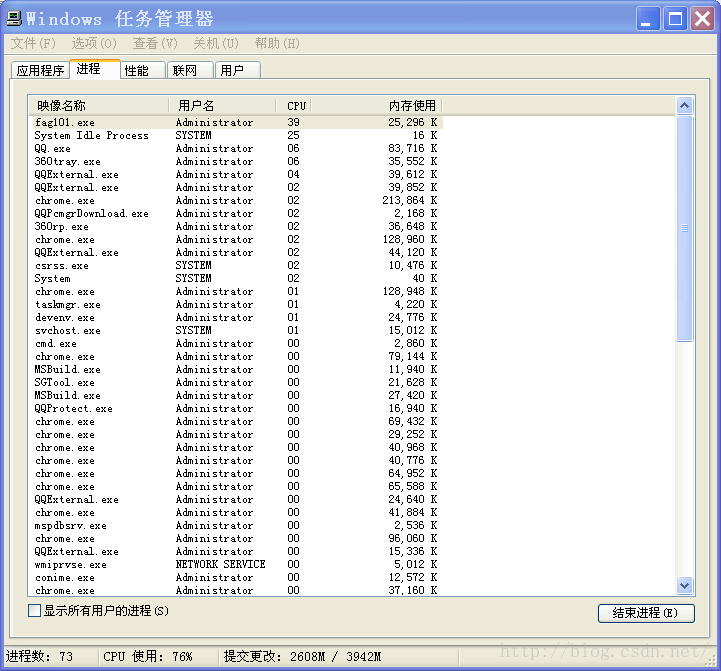Select the 360tray.exe process
This screenshot has width=721, height=671.
click(x=235, y=161)
